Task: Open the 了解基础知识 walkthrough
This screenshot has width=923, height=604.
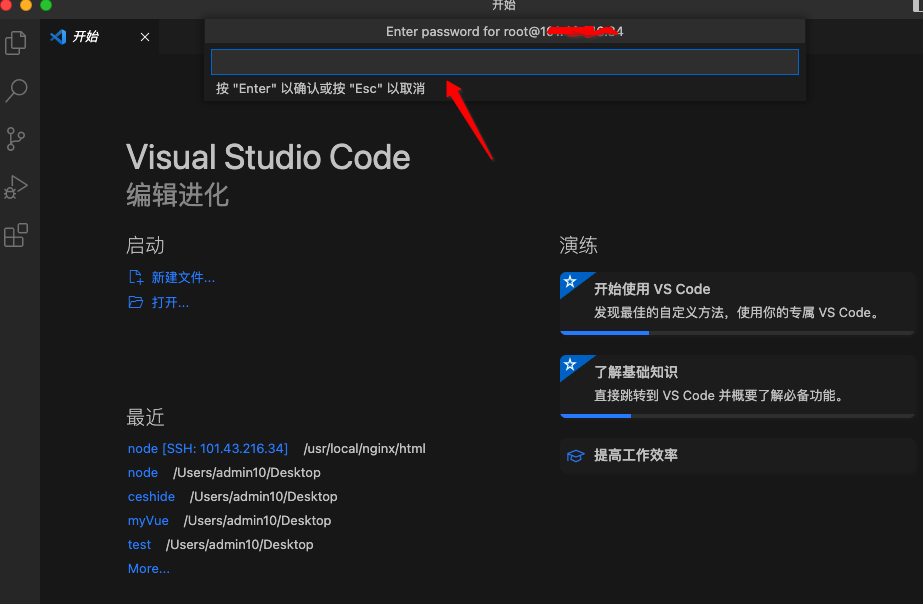Action: point(737,386)
